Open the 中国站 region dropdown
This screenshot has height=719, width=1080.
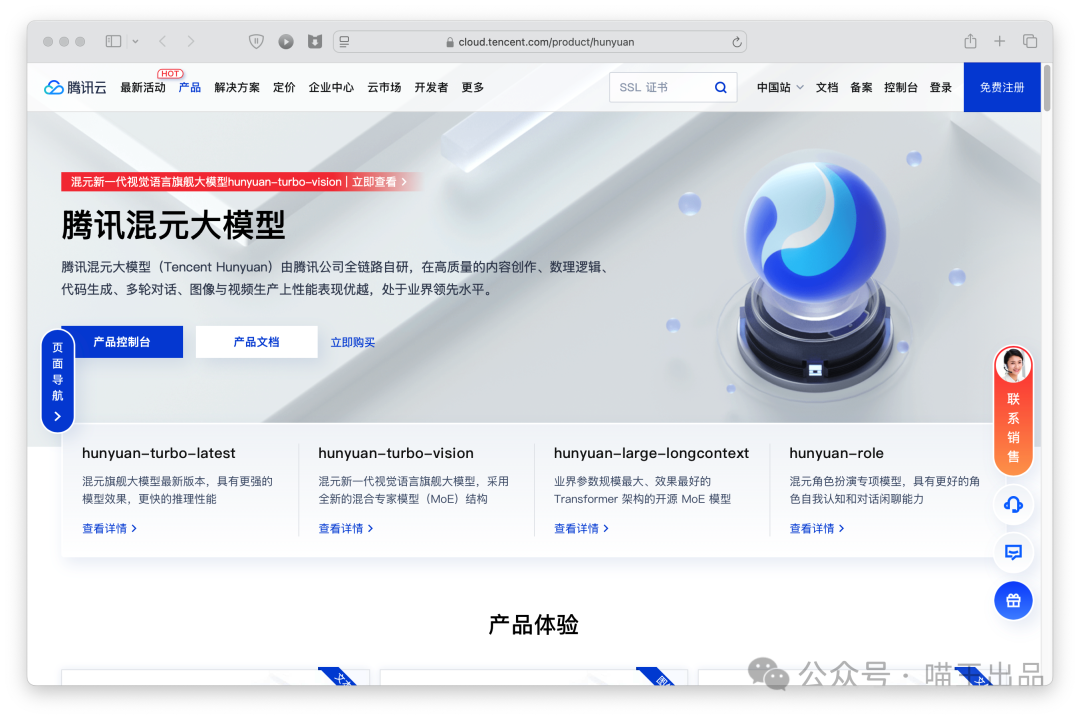click(780, 87)
